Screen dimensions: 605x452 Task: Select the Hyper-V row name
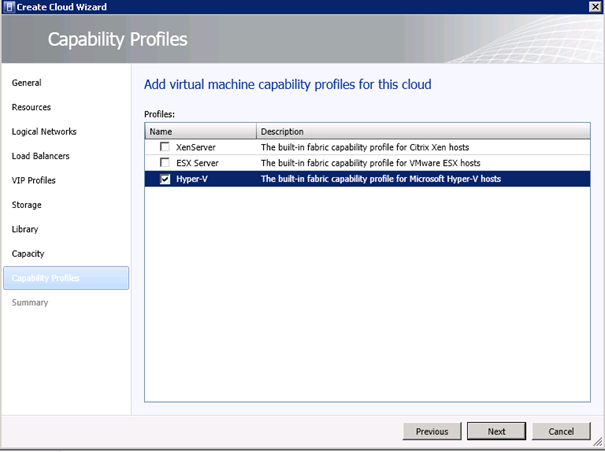(192, 179)
